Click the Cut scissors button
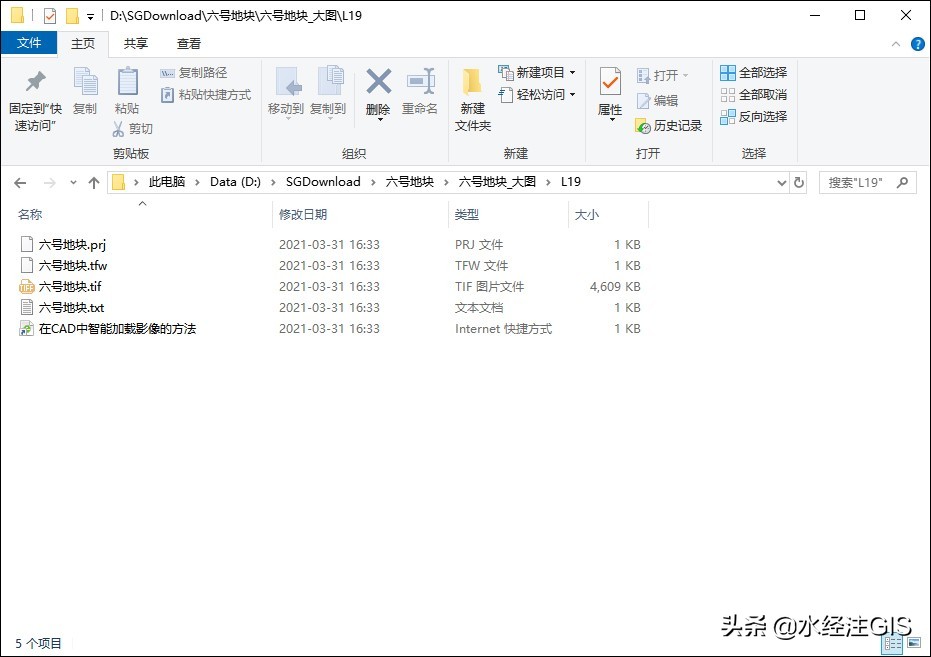The height and width of the screenshot is (657, 931). 132,129
